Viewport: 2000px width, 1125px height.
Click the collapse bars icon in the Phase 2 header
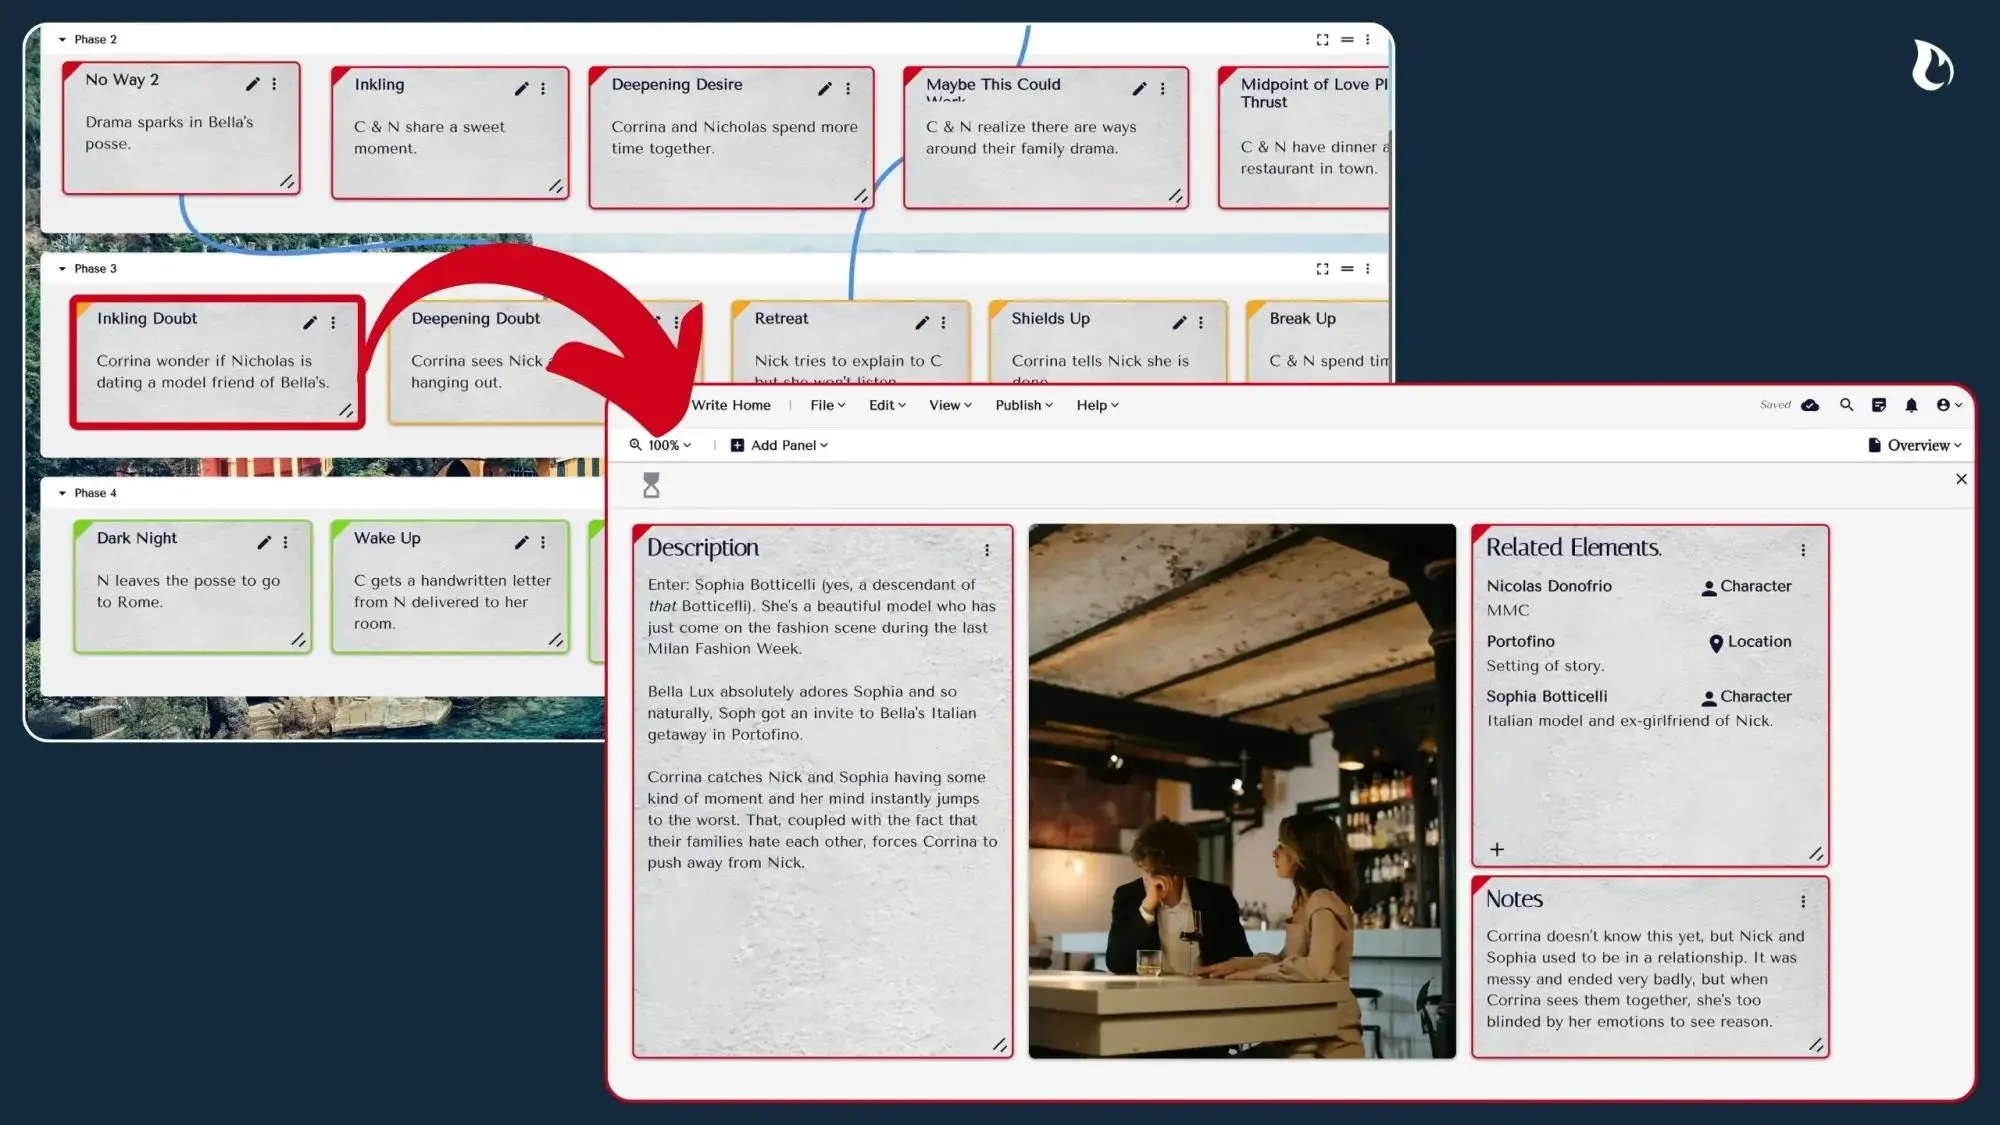[x=1347, y=40]
